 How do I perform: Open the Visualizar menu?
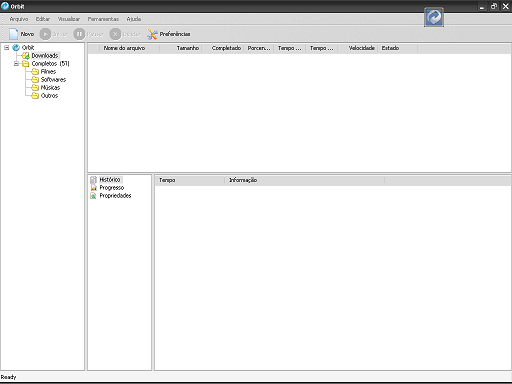(x=69, y=19)
